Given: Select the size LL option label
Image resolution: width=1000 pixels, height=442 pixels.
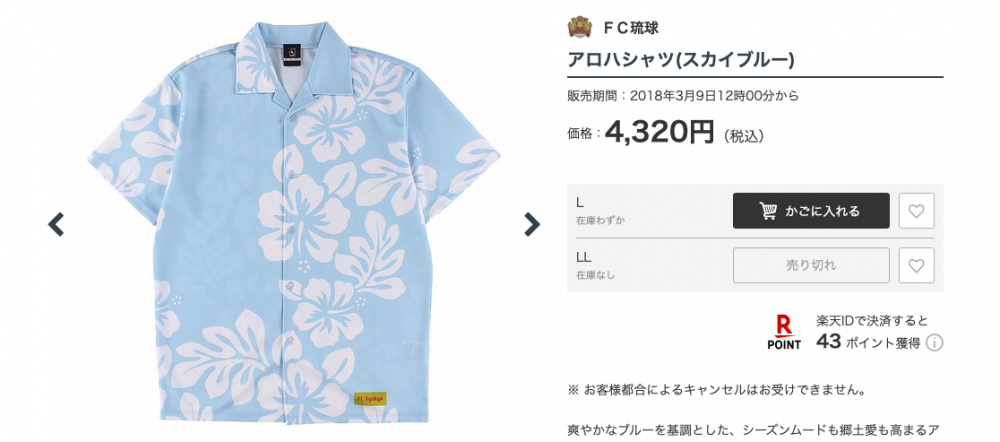Looking at the screenshot, I should (584, 258).
